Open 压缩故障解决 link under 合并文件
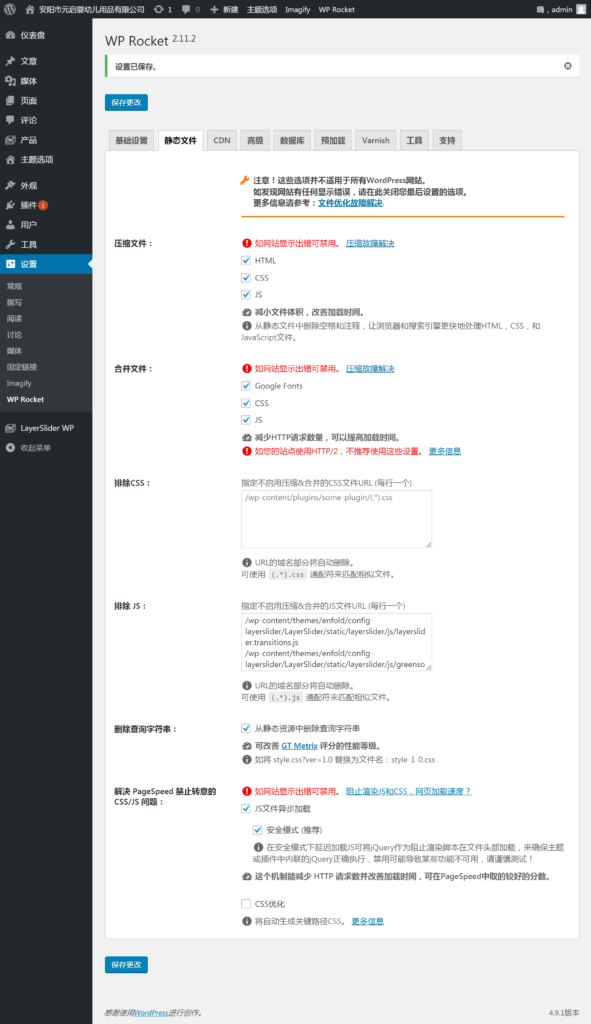Screen dimensions: 591x1024 click(370, 368)
